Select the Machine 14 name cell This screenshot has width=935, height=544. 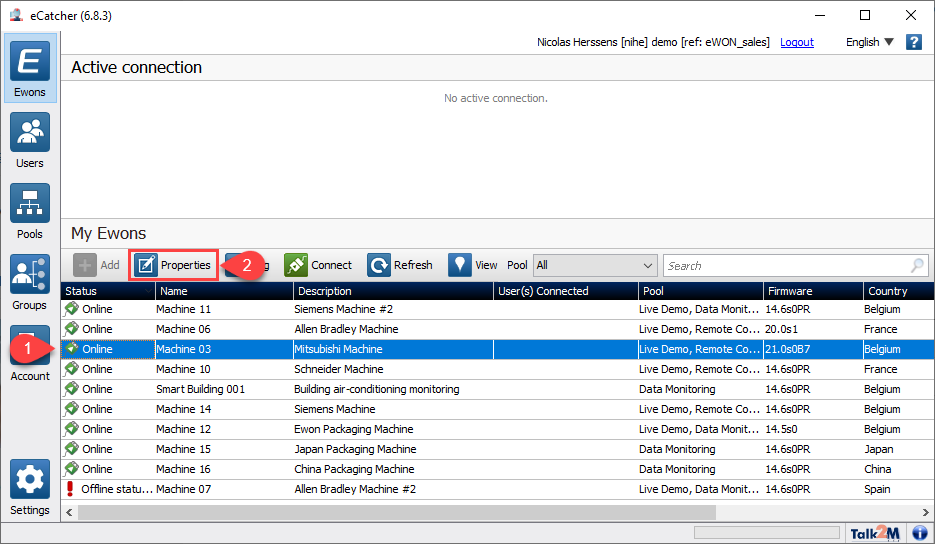coord(184,409)
